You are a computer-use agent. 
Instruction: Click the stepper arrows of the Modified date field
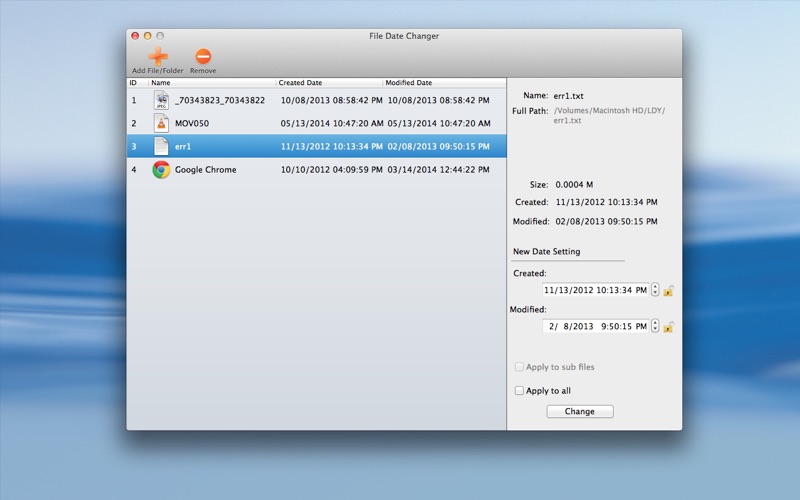[x=655, y=326]
